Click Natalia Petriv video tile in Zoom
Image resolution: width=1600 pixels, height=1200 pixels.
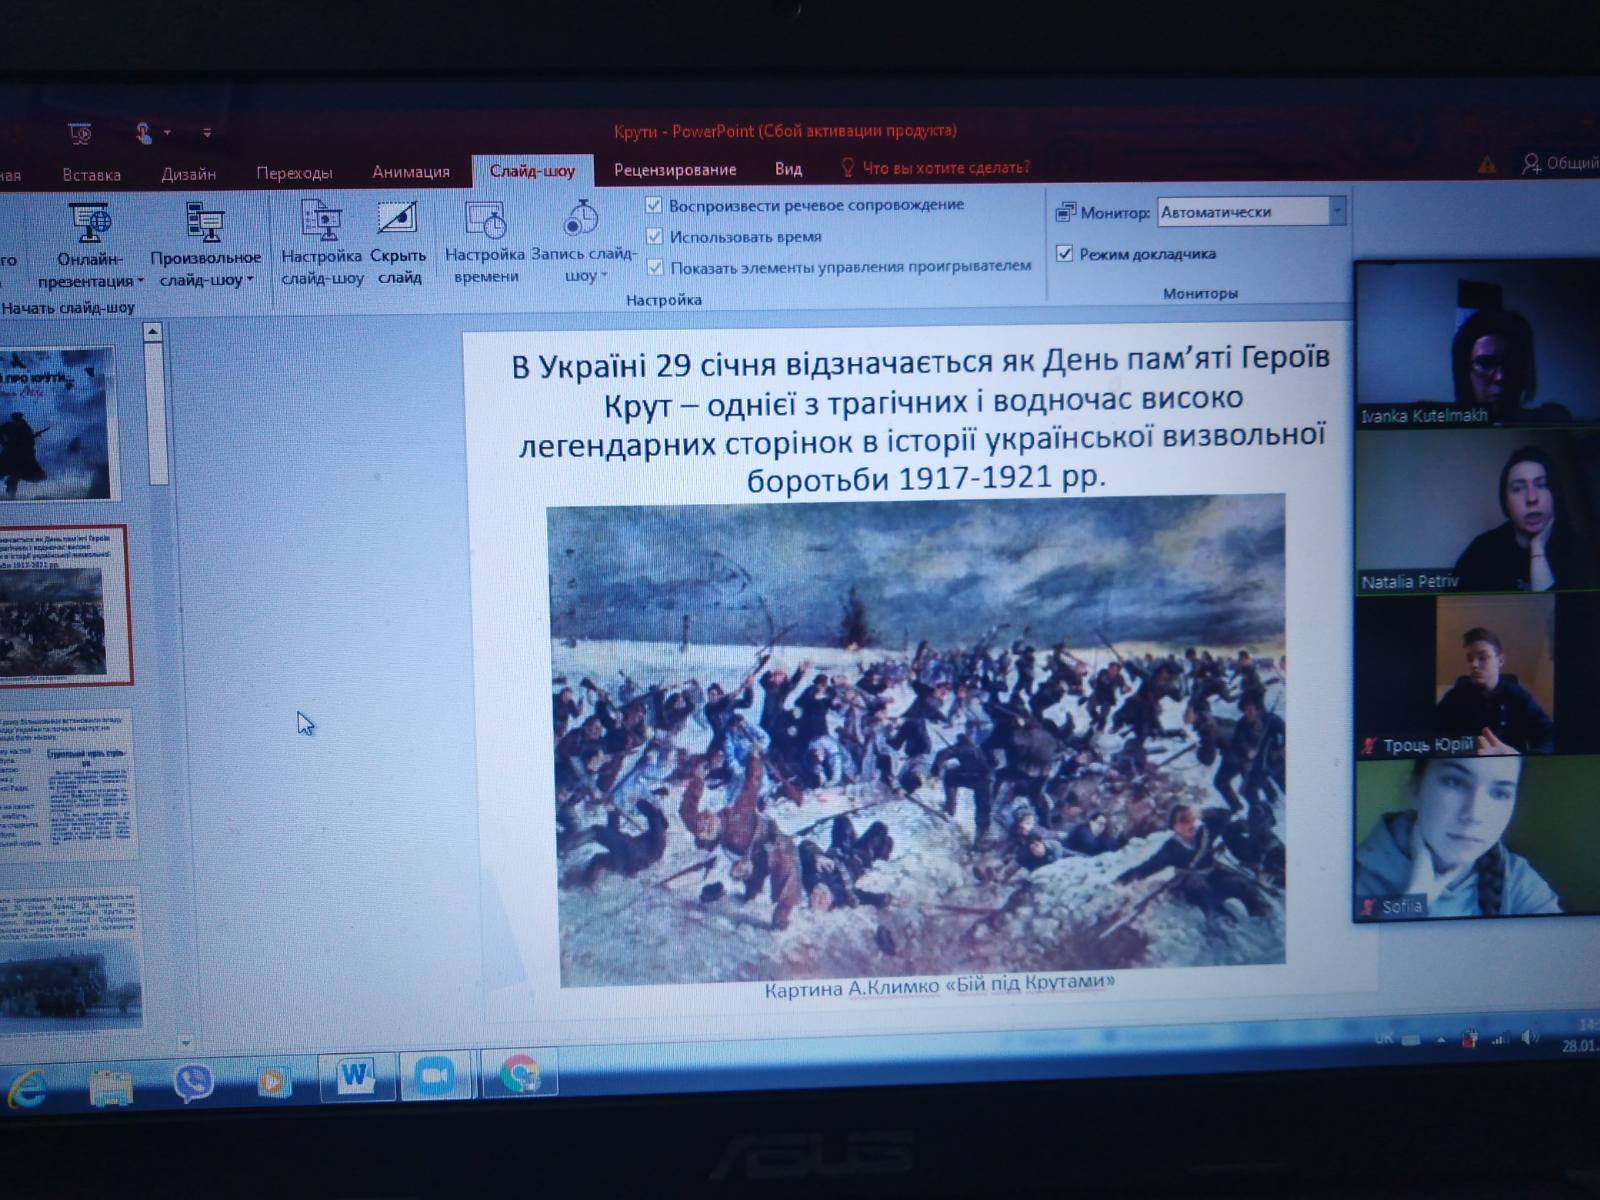pos(1476,511)
